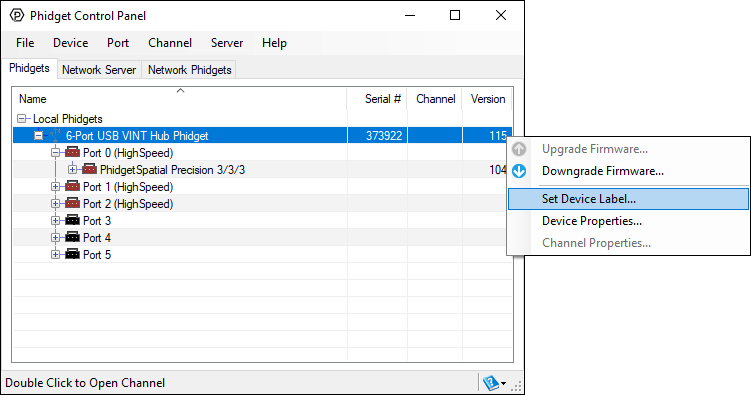Click version value 115 cell
751x395 pixels.
pos(498,135)
